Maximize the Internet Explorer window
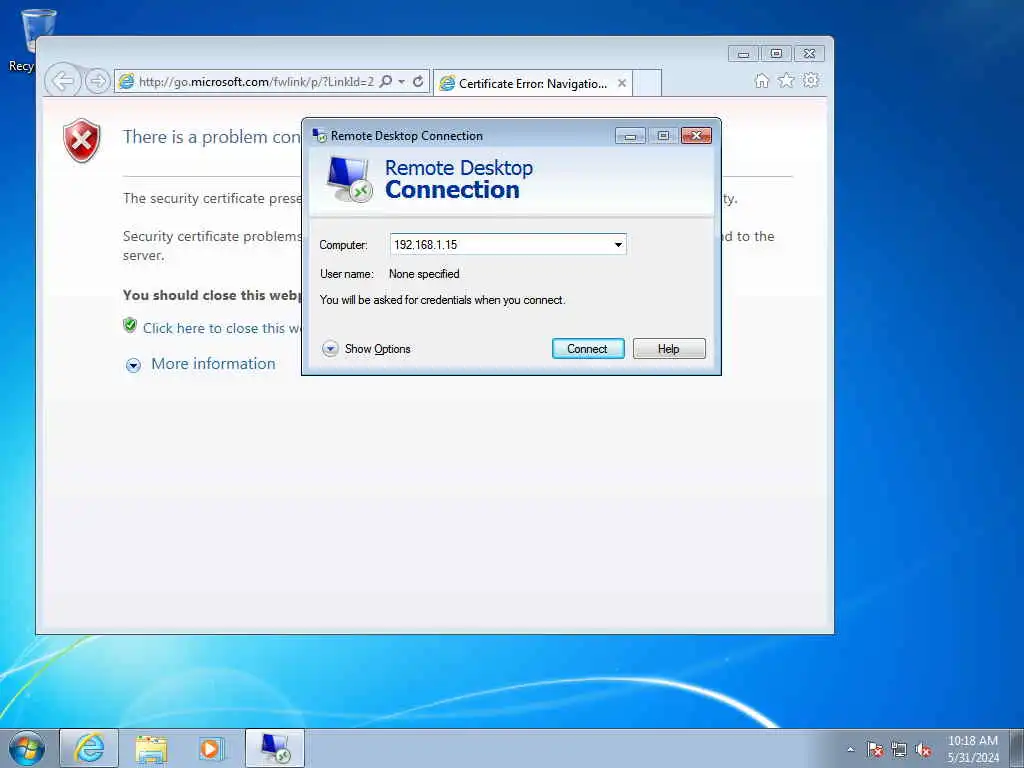The width and height of the screenshot is (1024, 768). pyautogui.click(x=776, y=54)
